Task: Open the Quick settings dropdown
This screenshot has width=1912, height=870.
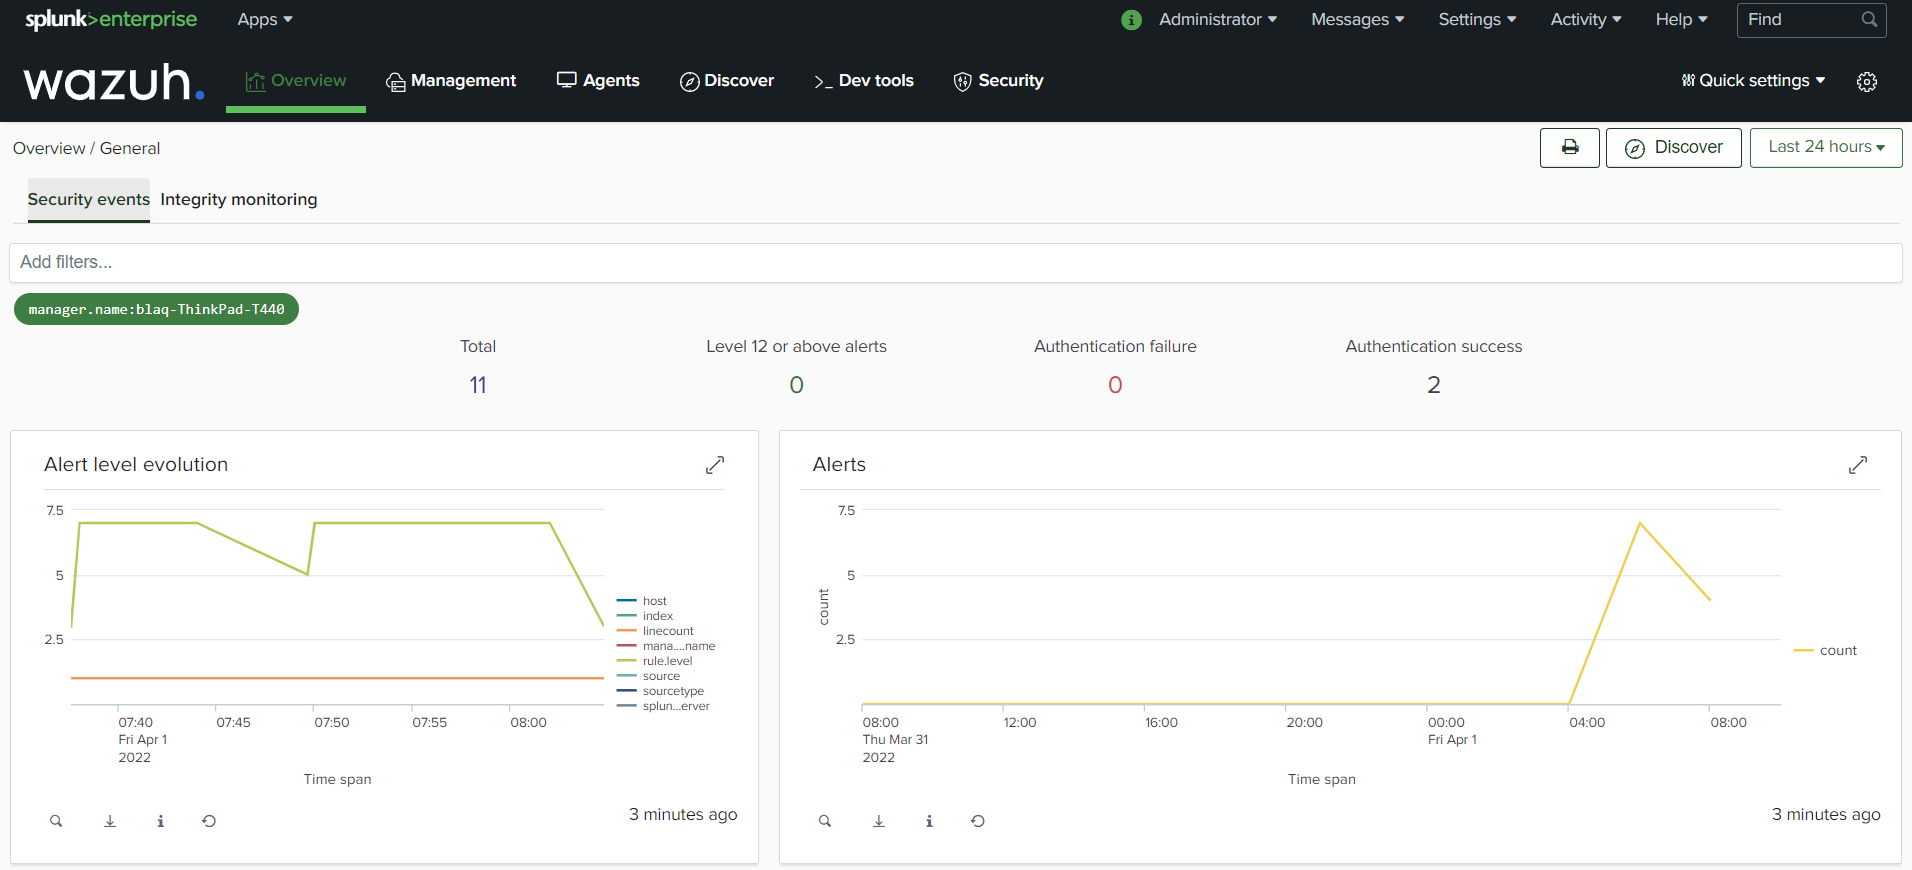Action: [1753, 81]
